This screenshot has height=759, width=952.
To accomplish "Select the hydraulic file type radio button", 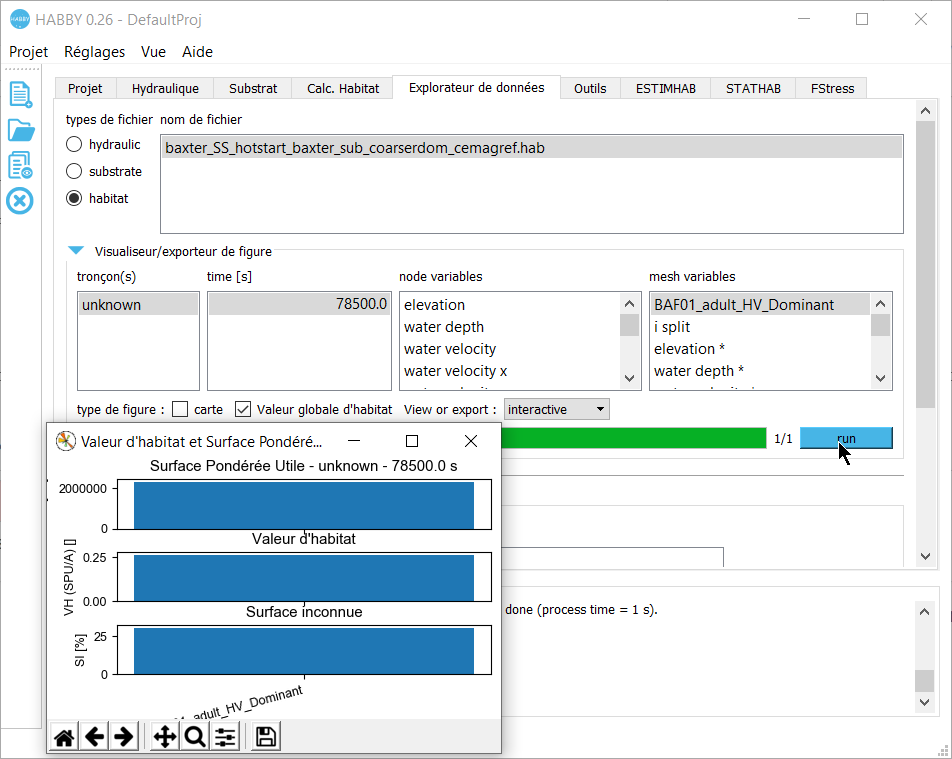I will coord(74,145).
